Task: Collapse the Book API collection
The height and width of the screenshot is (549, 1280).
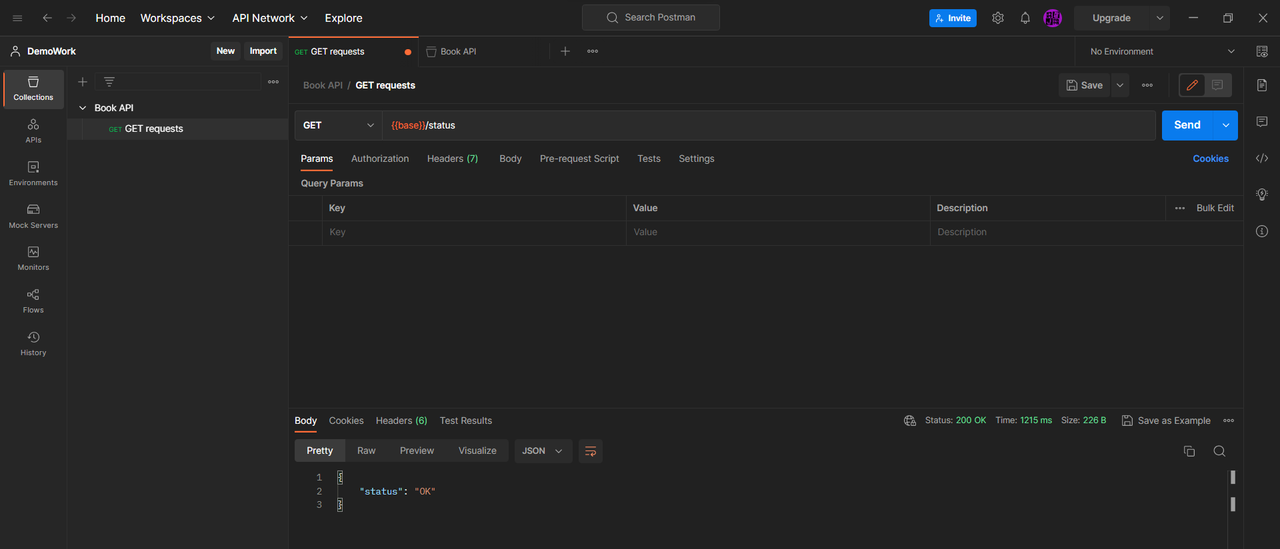Action: click(x=82, y=108)
